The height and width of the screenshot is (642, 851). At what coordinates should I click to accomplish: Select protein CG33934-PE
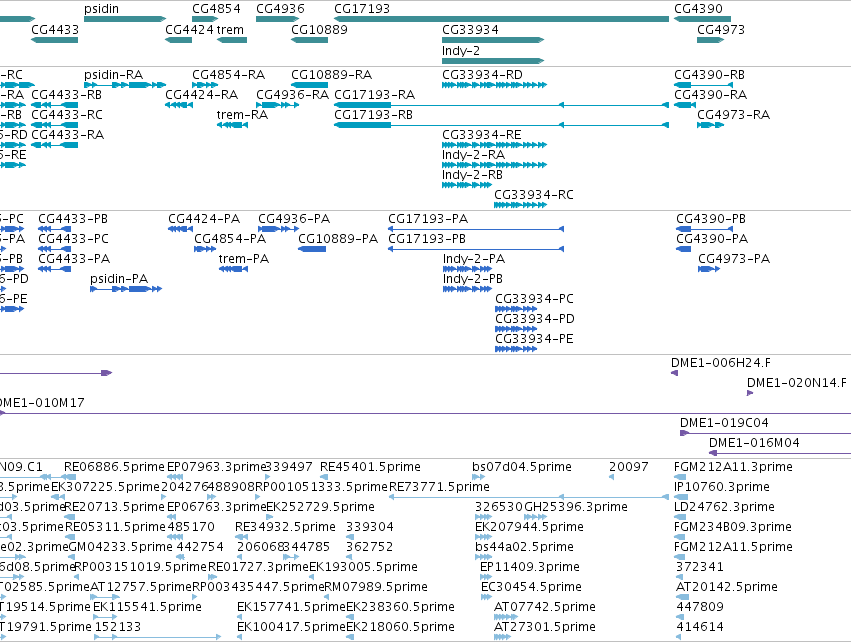point(516,349)
